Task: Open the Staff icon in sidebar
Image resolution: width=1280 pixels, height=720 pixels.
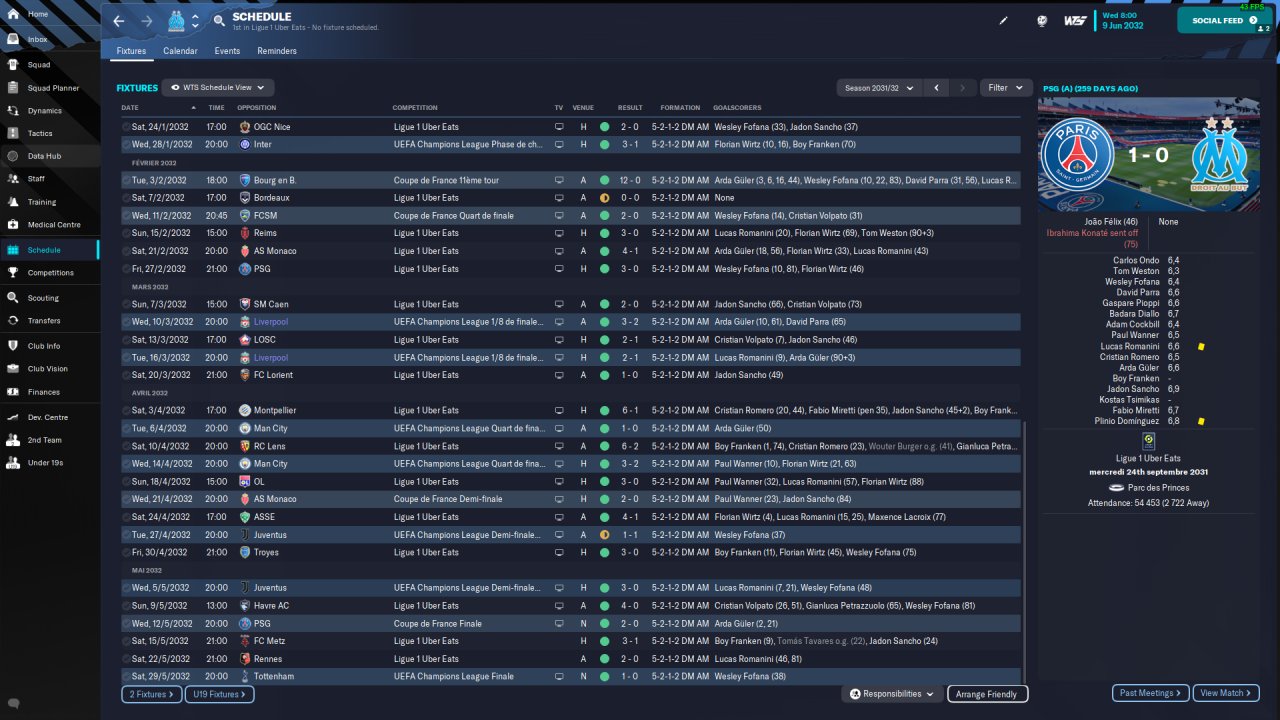Action: point(13,179)
